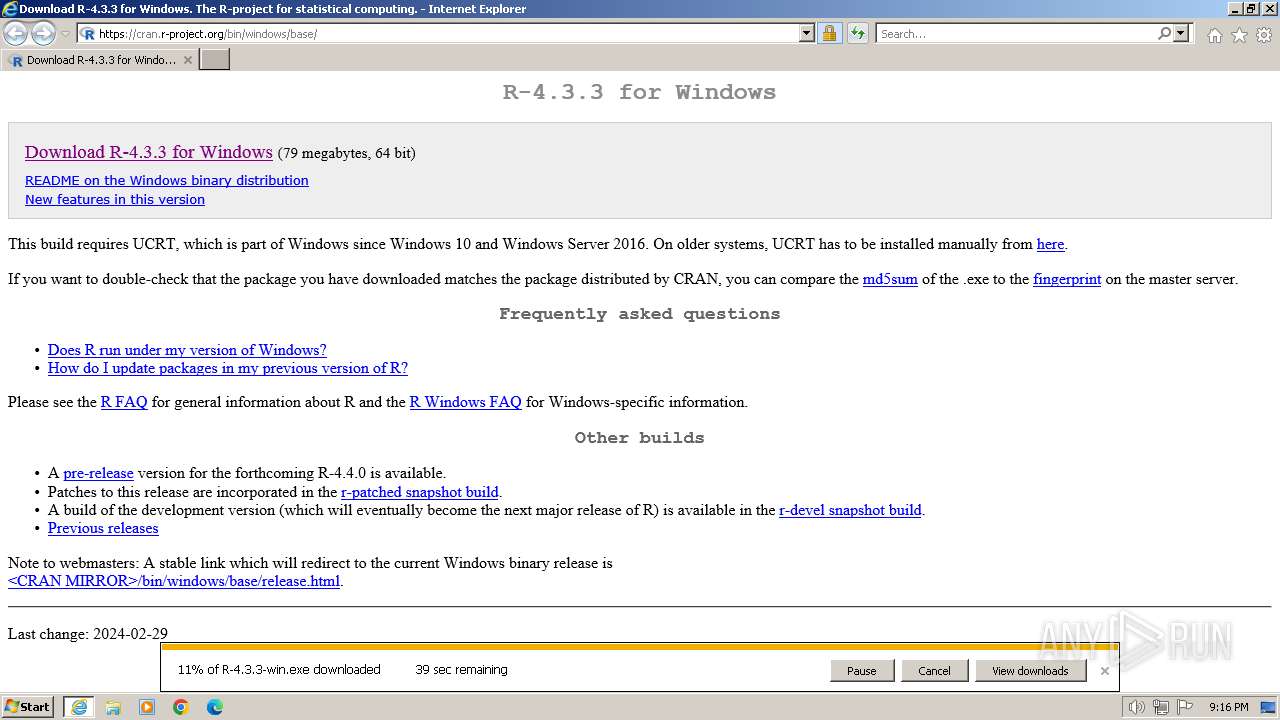The width and height of the screenshot is (1280, 720).
Task: Go forward using the browser forward arrow
Action: tap(43, 33)
